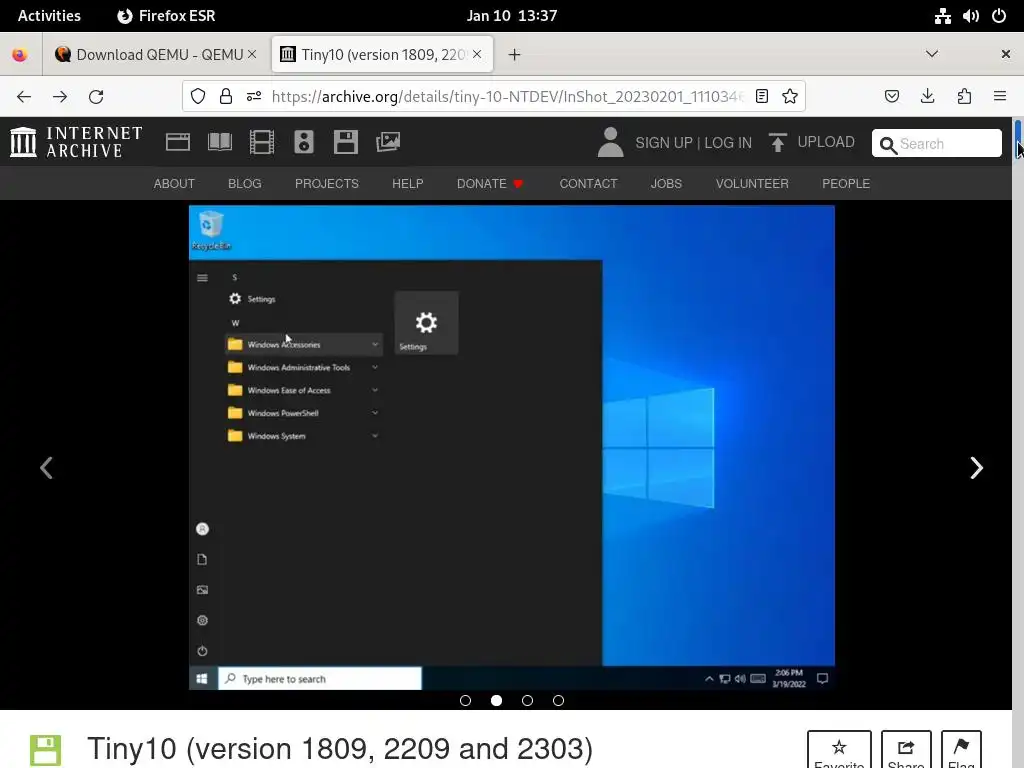Open the Texts book icon
The width and height of the screenshot is (1024, 768).
click(219, 142)
